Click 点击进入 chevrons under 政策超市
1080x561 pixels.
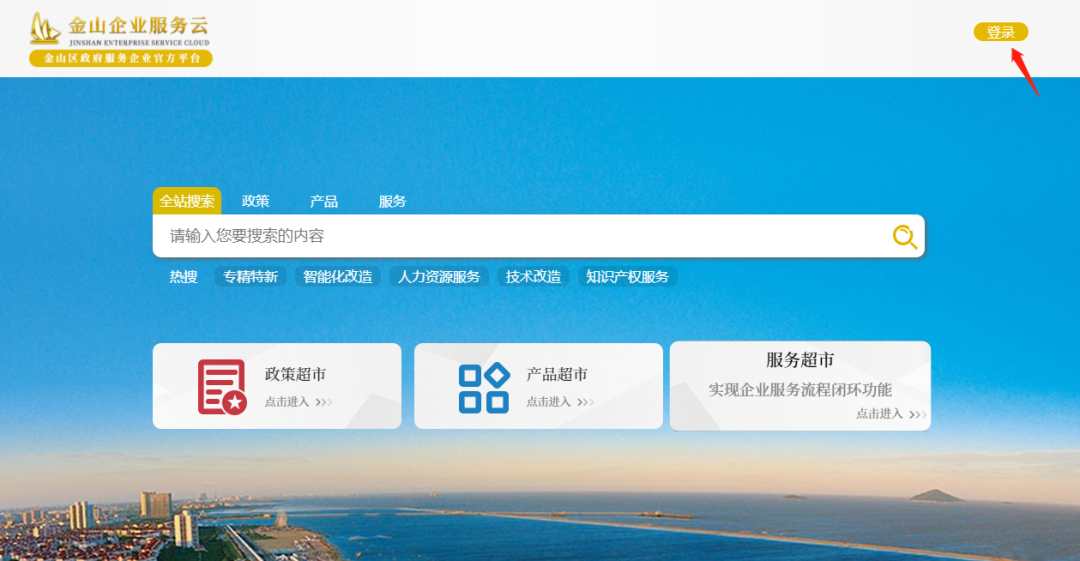298,402
